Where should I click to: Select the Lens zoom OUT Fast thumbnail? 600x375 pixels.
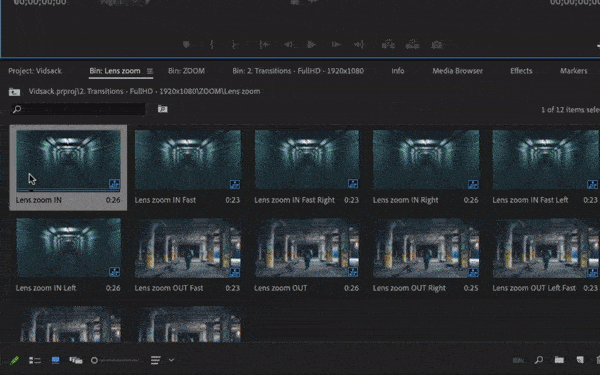coord(188,248)
